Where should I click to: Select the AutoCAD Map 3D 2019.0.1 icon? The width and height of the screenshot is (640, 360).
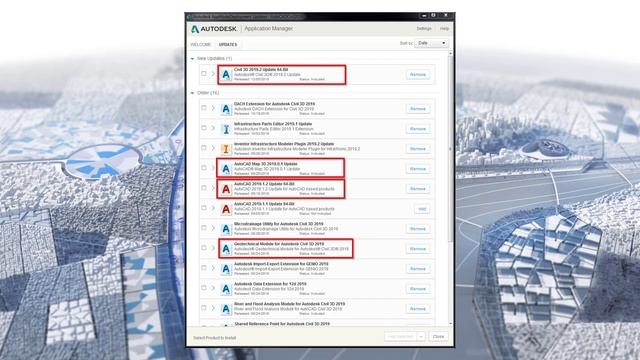[226, 169]
